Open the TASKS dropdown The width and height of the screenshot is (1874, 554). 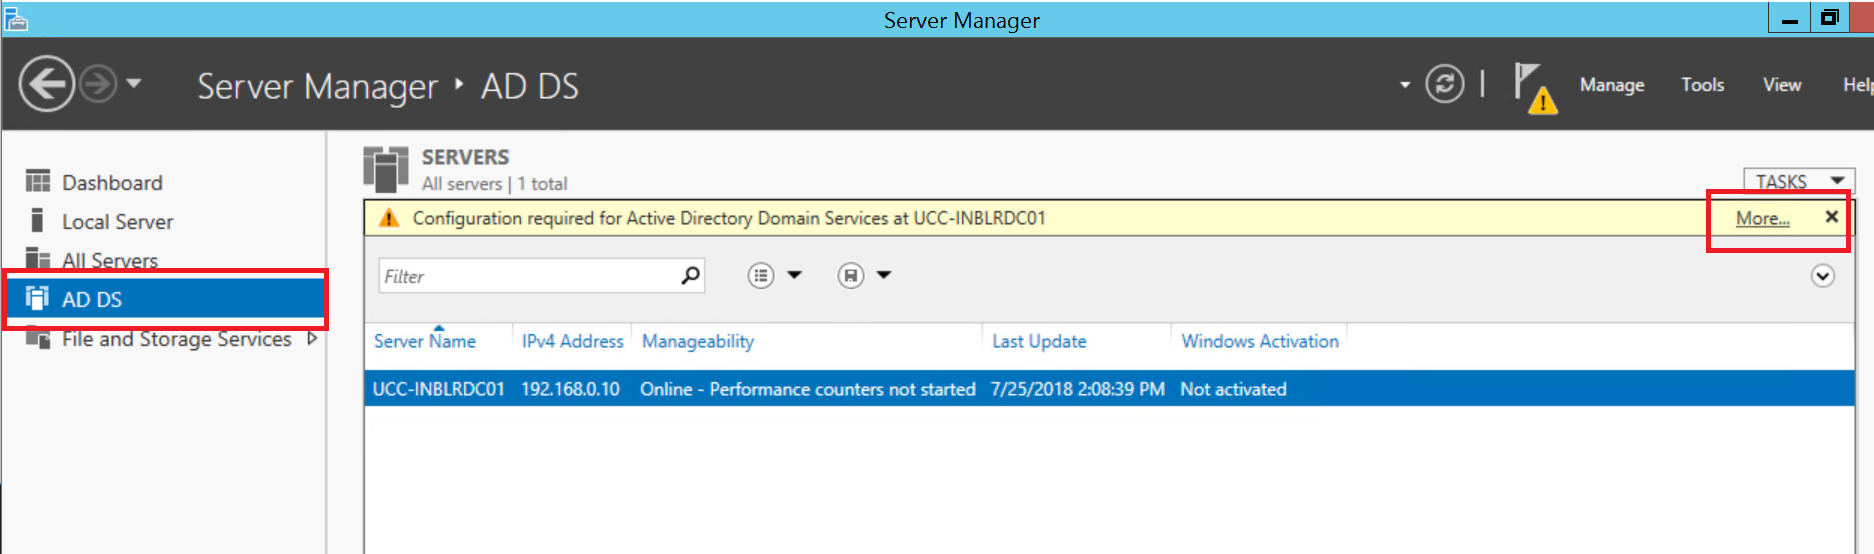pos(1799,181)
